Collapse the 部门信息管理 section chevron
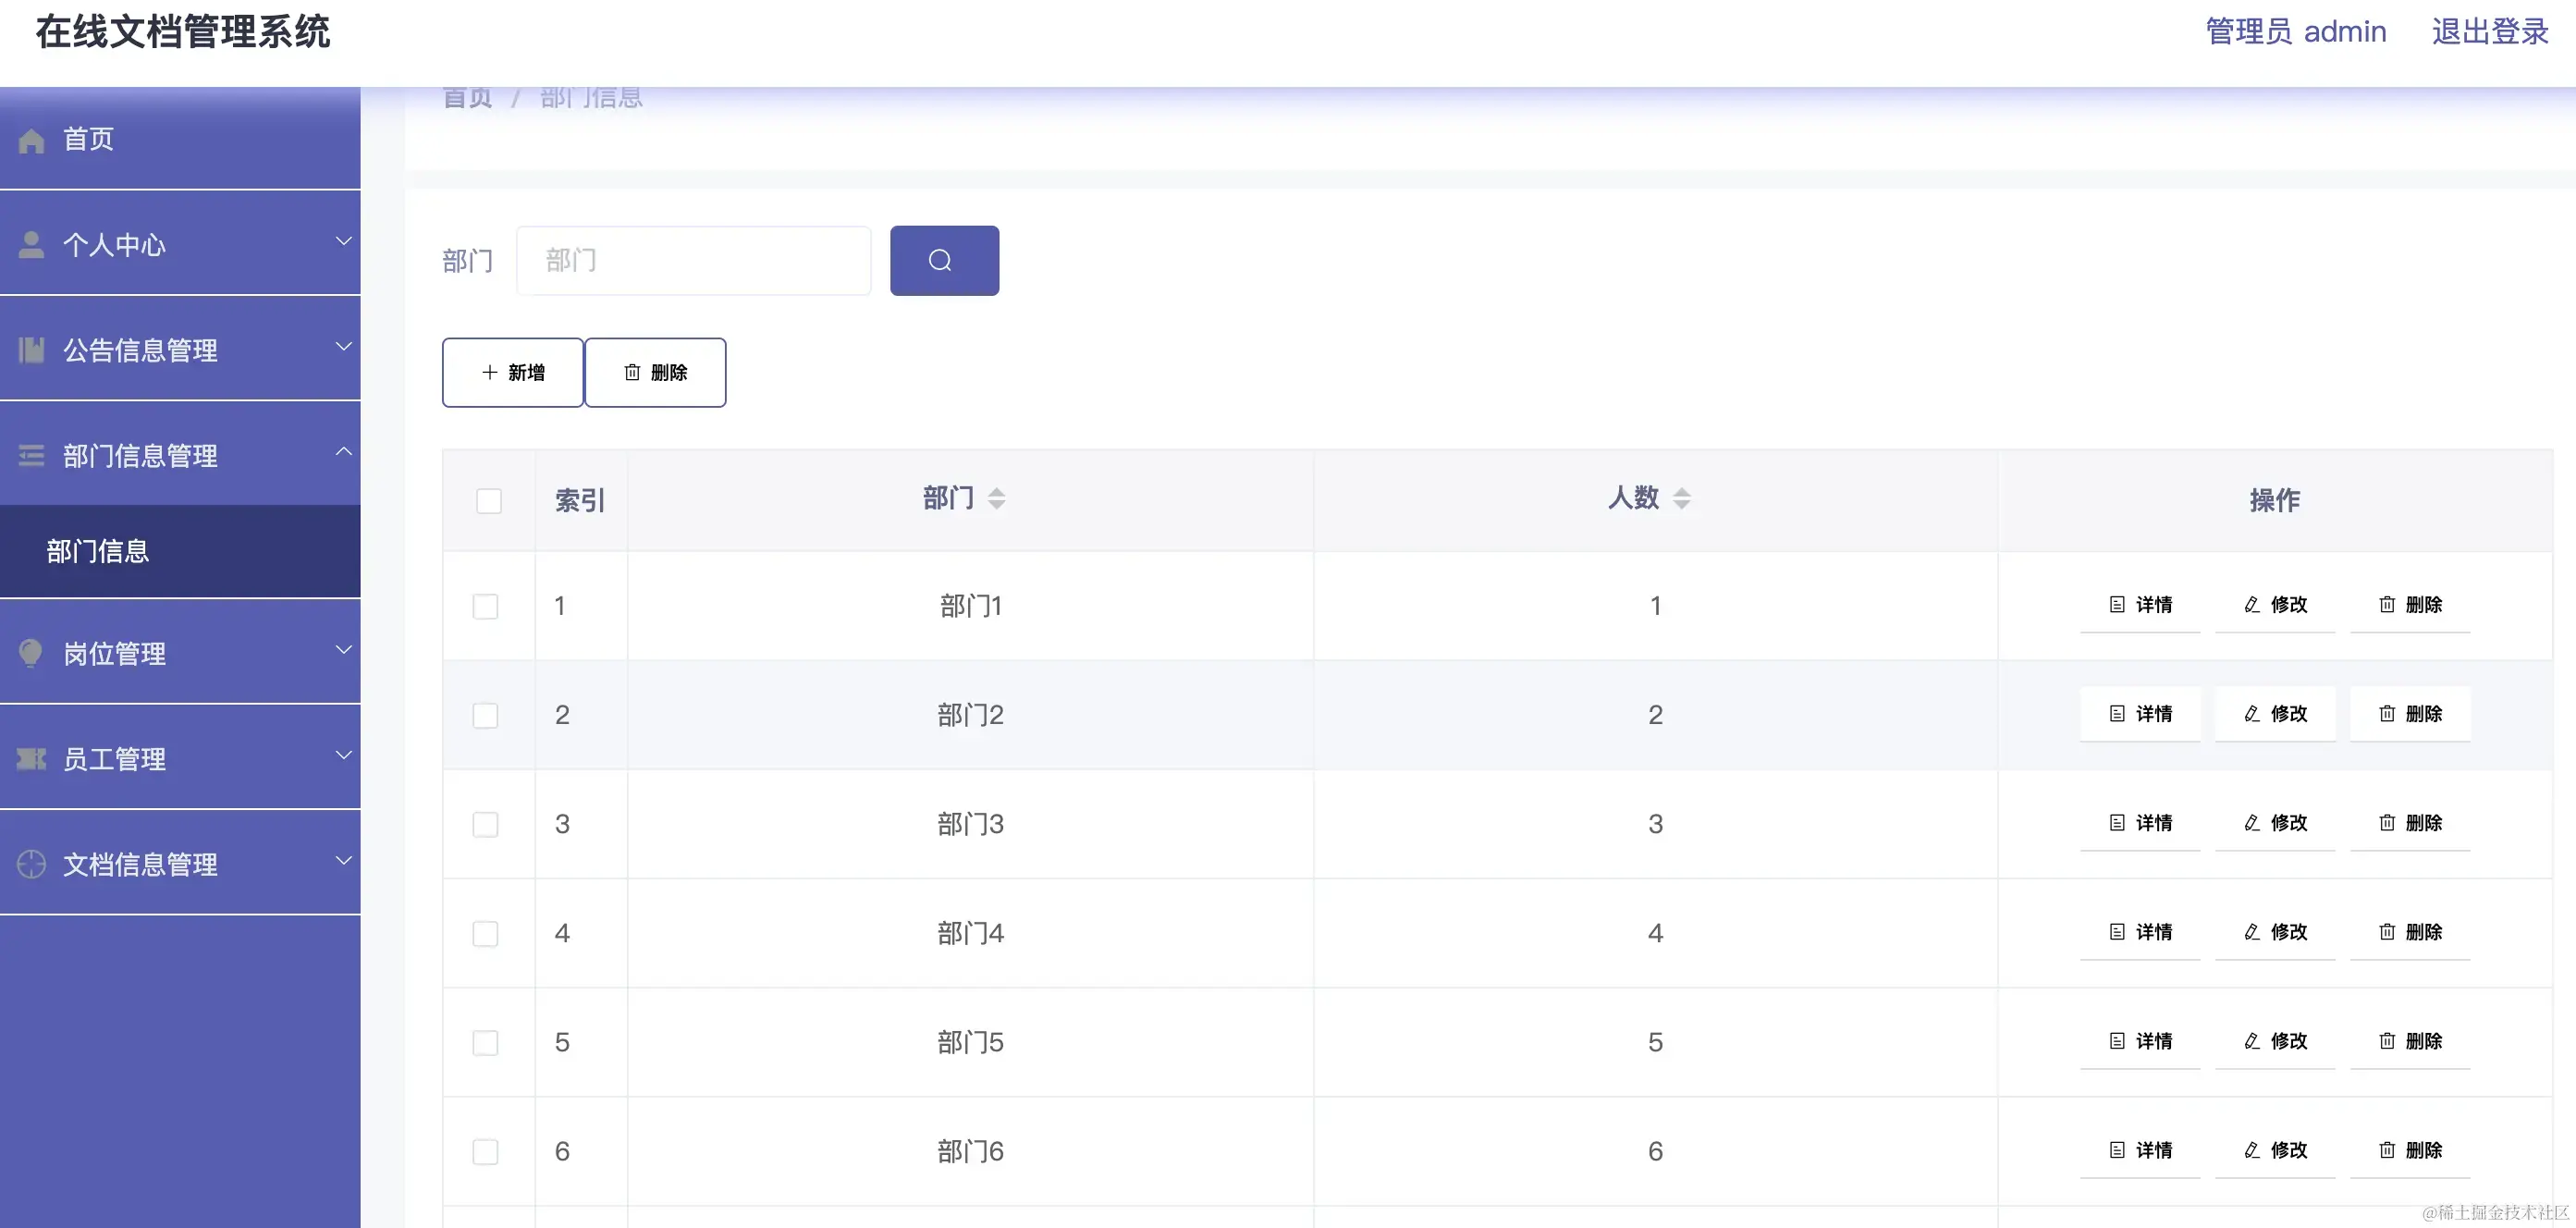This screenshot has height=1228, width=2576. click(344, 453)
